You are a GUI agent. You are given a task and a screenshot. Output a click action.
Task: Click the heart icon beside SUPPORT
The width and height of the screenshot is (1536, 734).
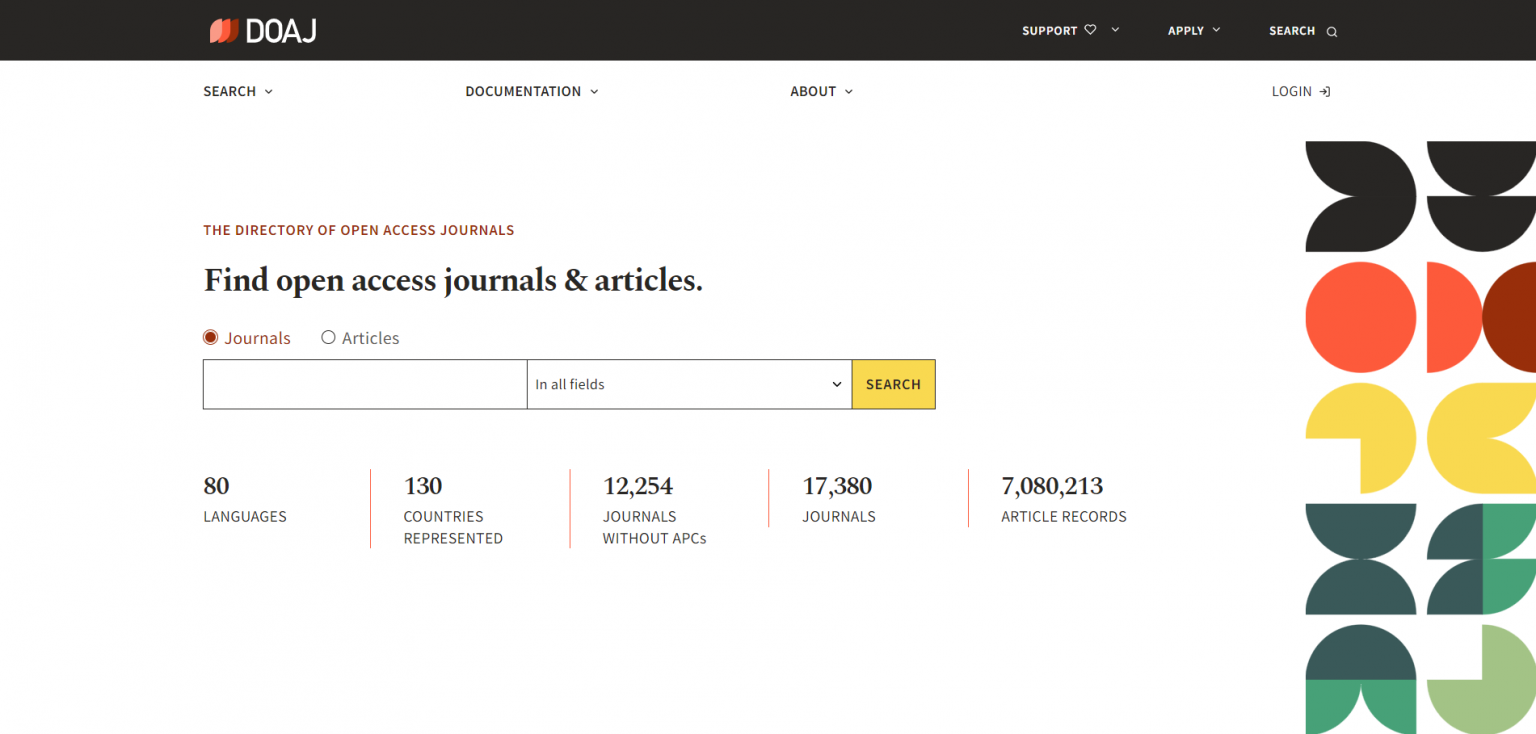[x=1090, y=30]
